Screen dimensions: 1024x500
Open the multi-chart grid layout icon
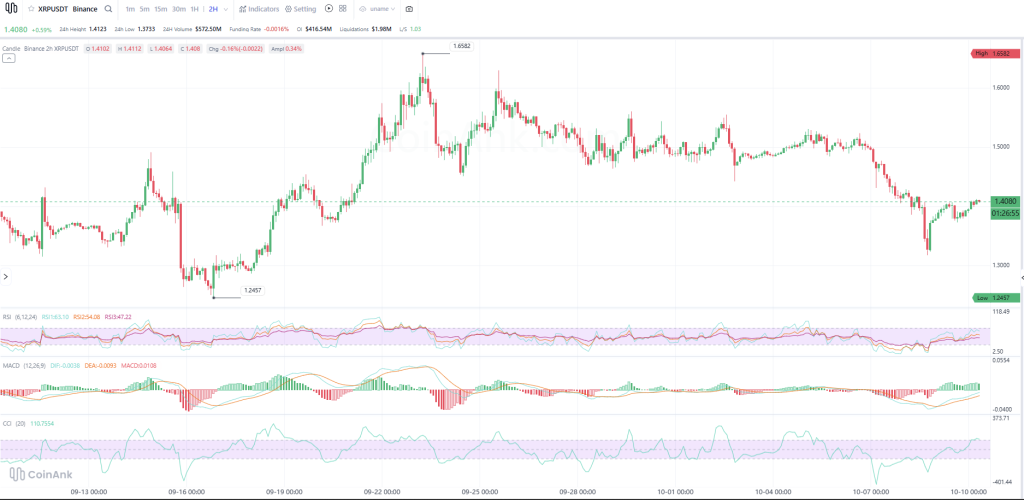tap(343, 9)
